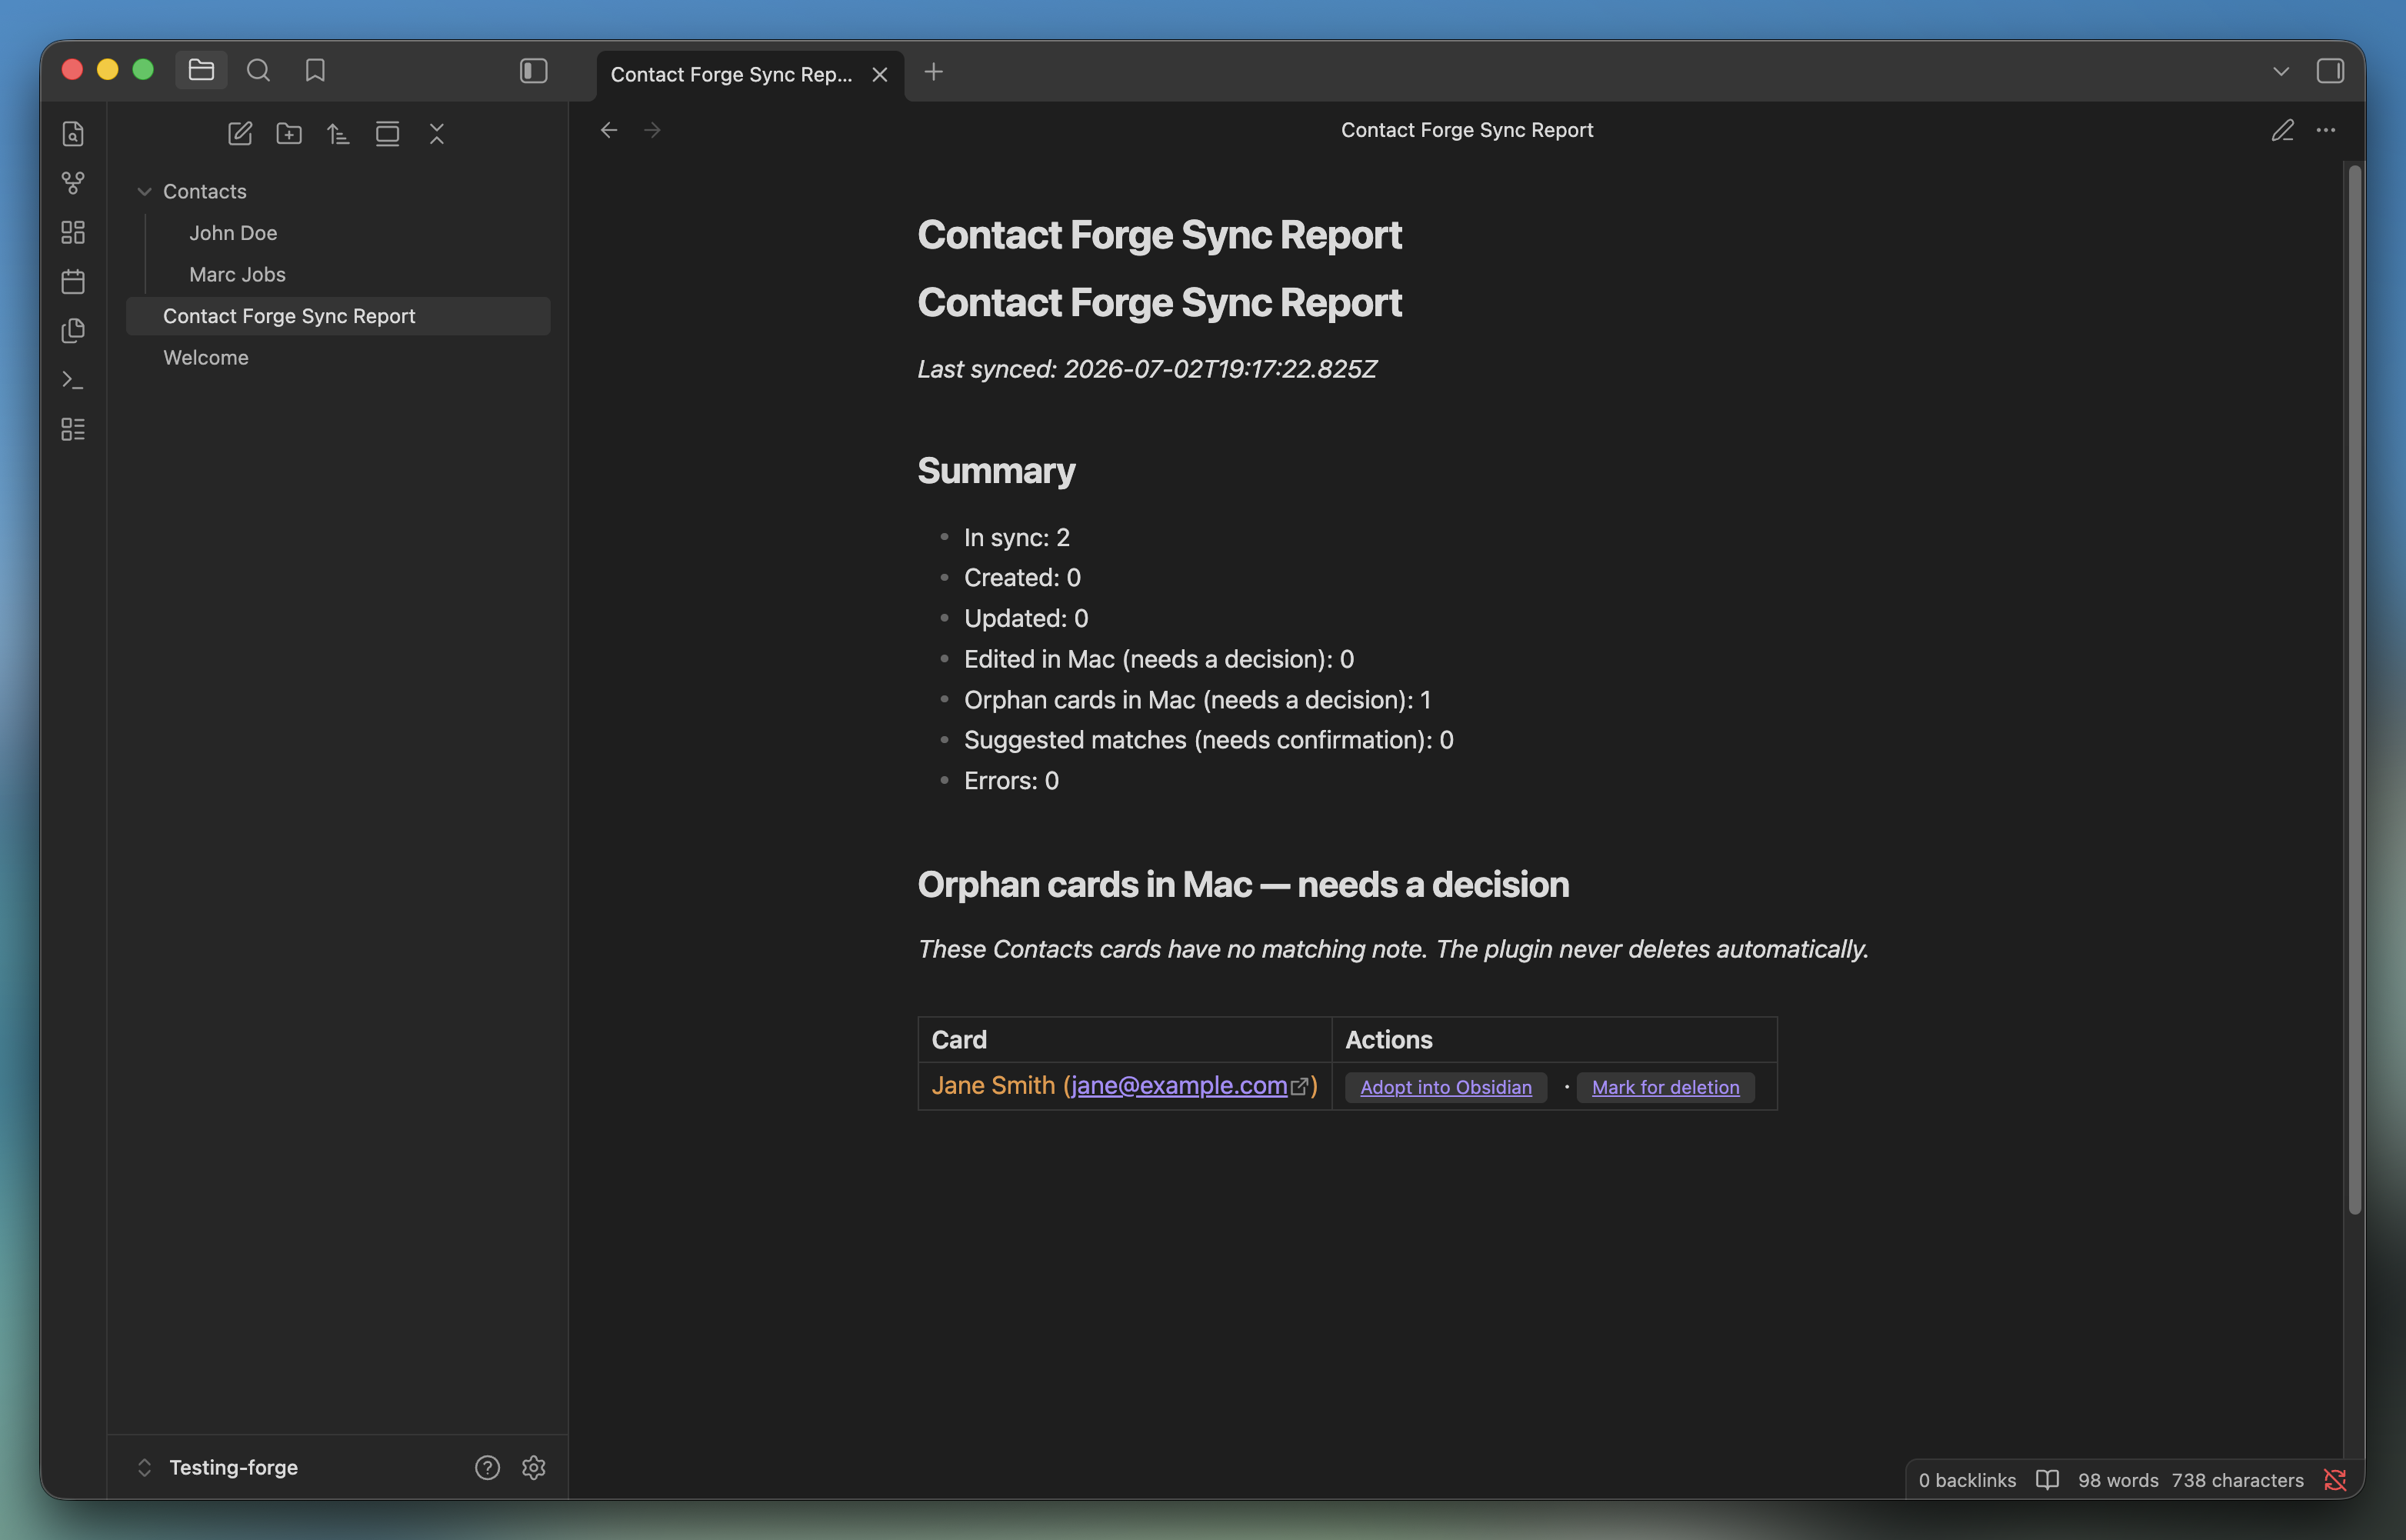
Task: Open the help icon
Action: 487,1467
